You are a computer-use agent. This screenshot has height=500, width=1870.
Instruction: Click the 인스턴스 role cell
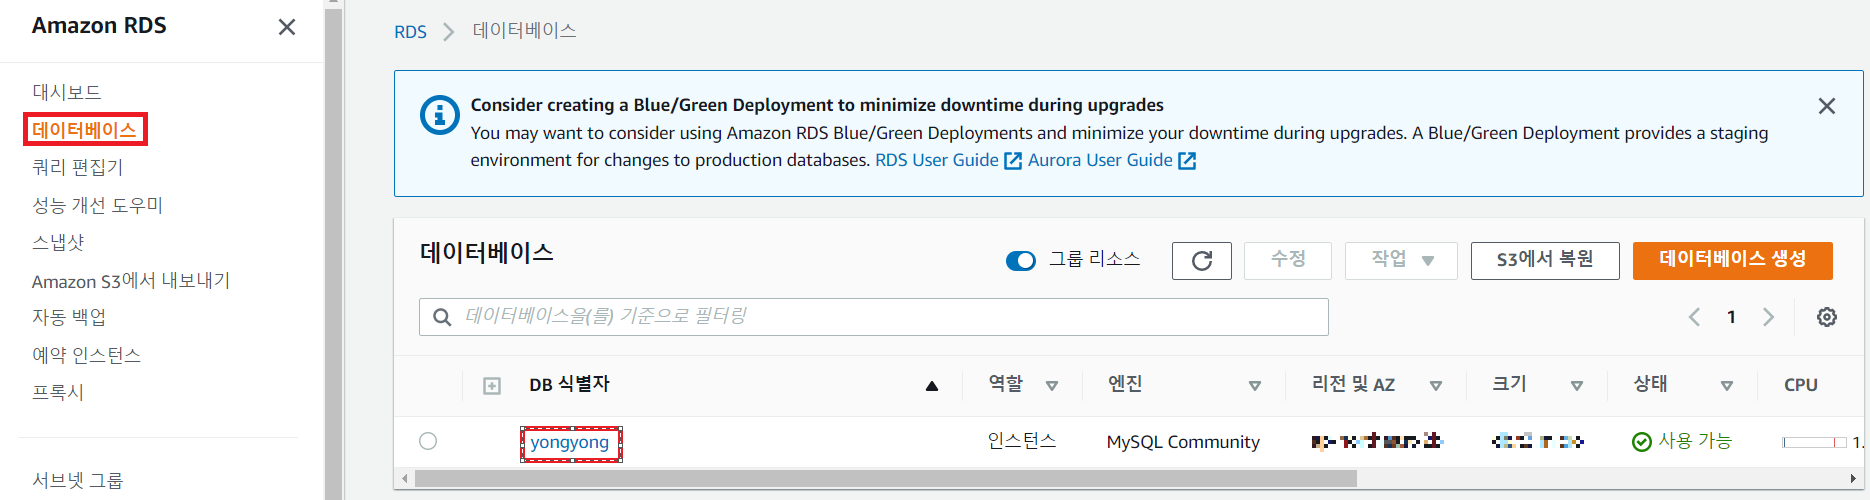coord(1022,441)
